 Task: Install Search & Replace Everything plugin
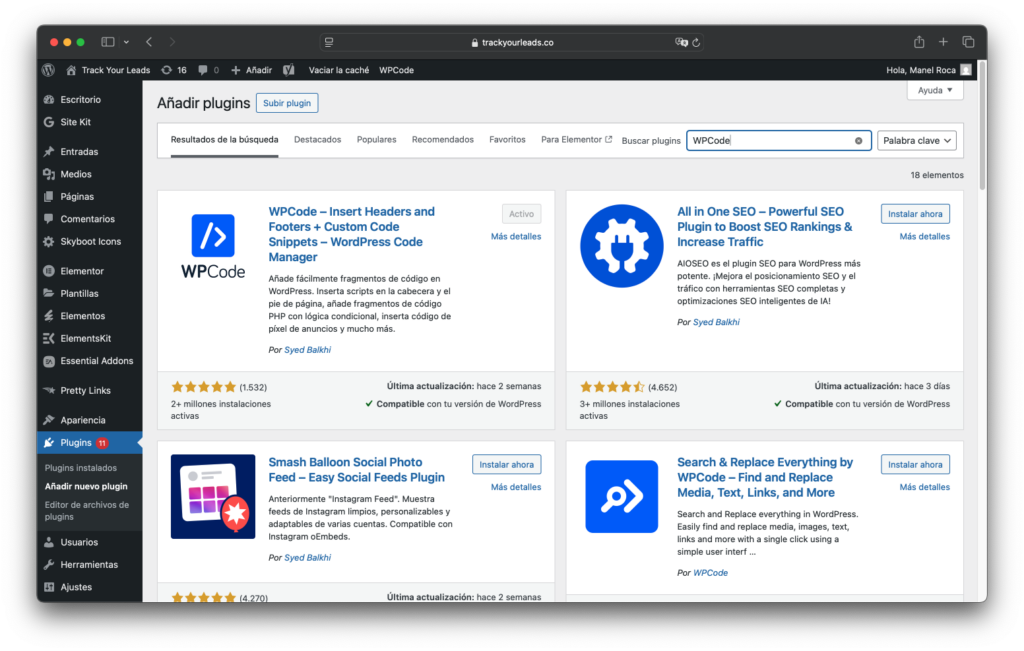(915, 465)
